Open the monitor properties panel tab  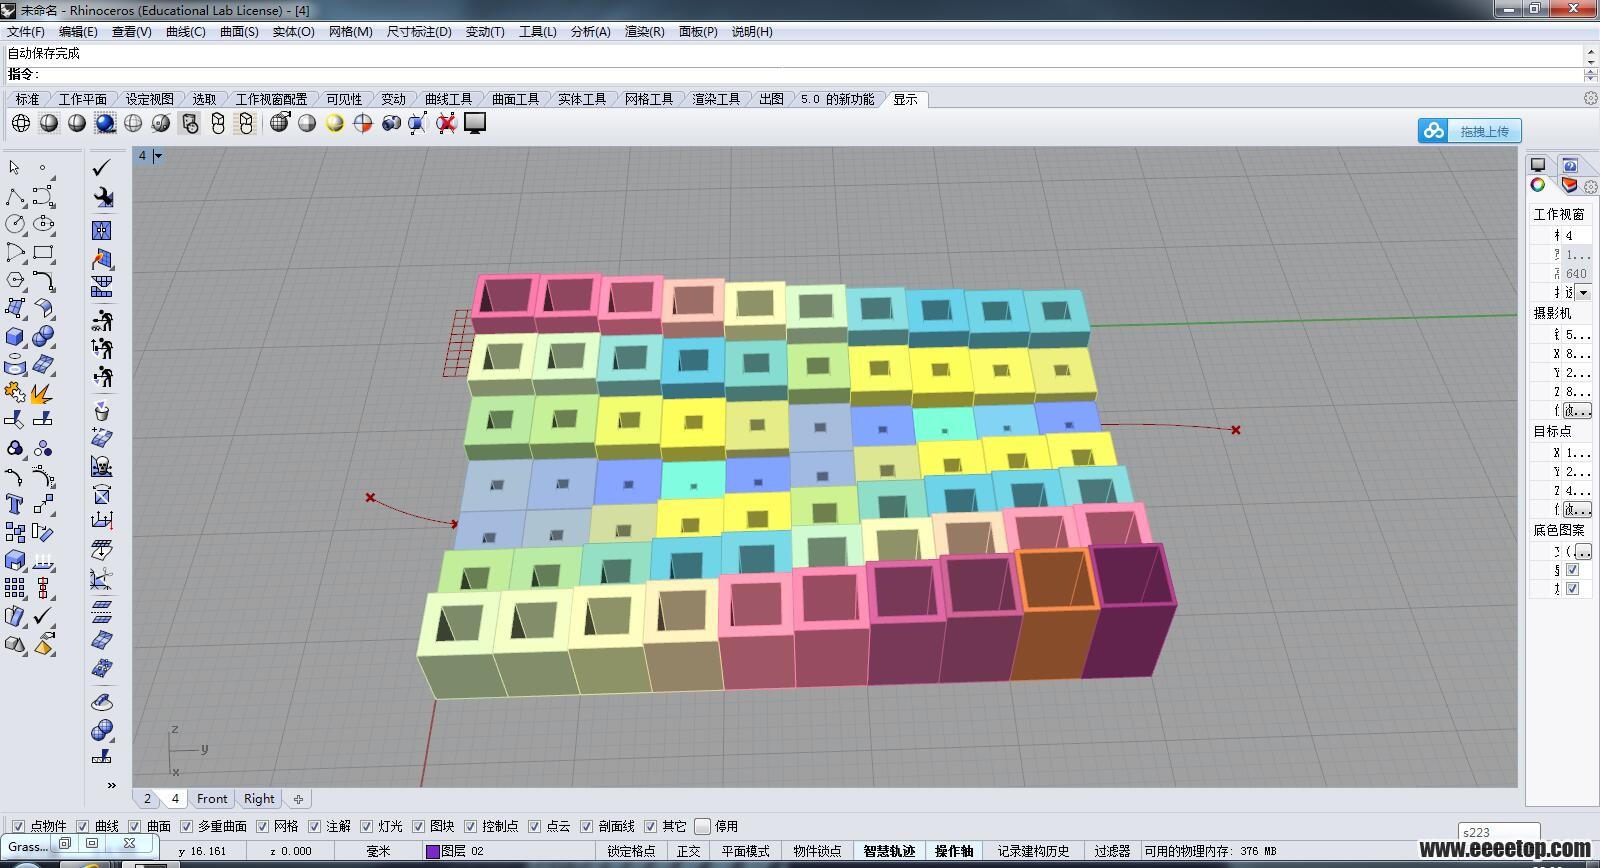coord(1538,165)
